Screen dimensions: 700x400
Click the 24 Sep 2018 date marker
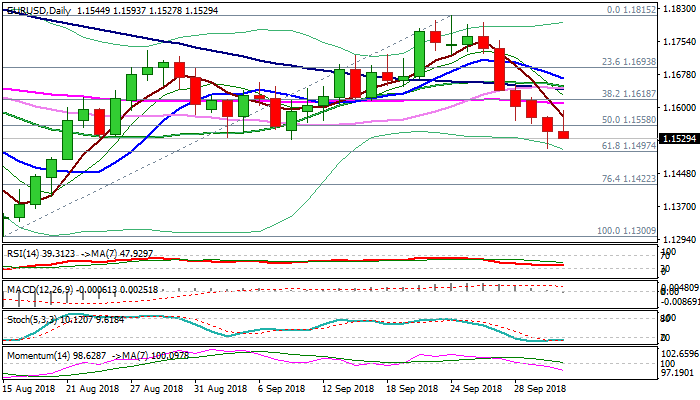474,387
